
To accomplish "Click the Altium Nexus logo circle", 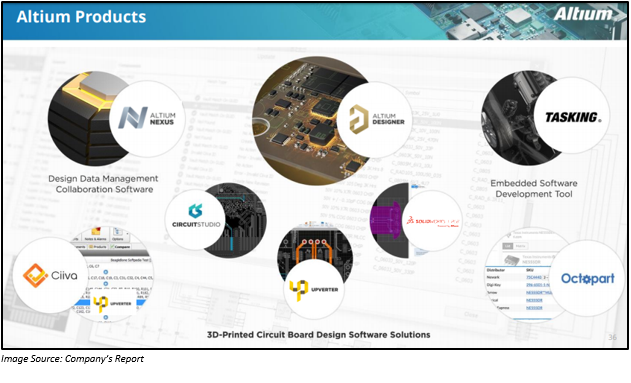I will click(147, 119).
